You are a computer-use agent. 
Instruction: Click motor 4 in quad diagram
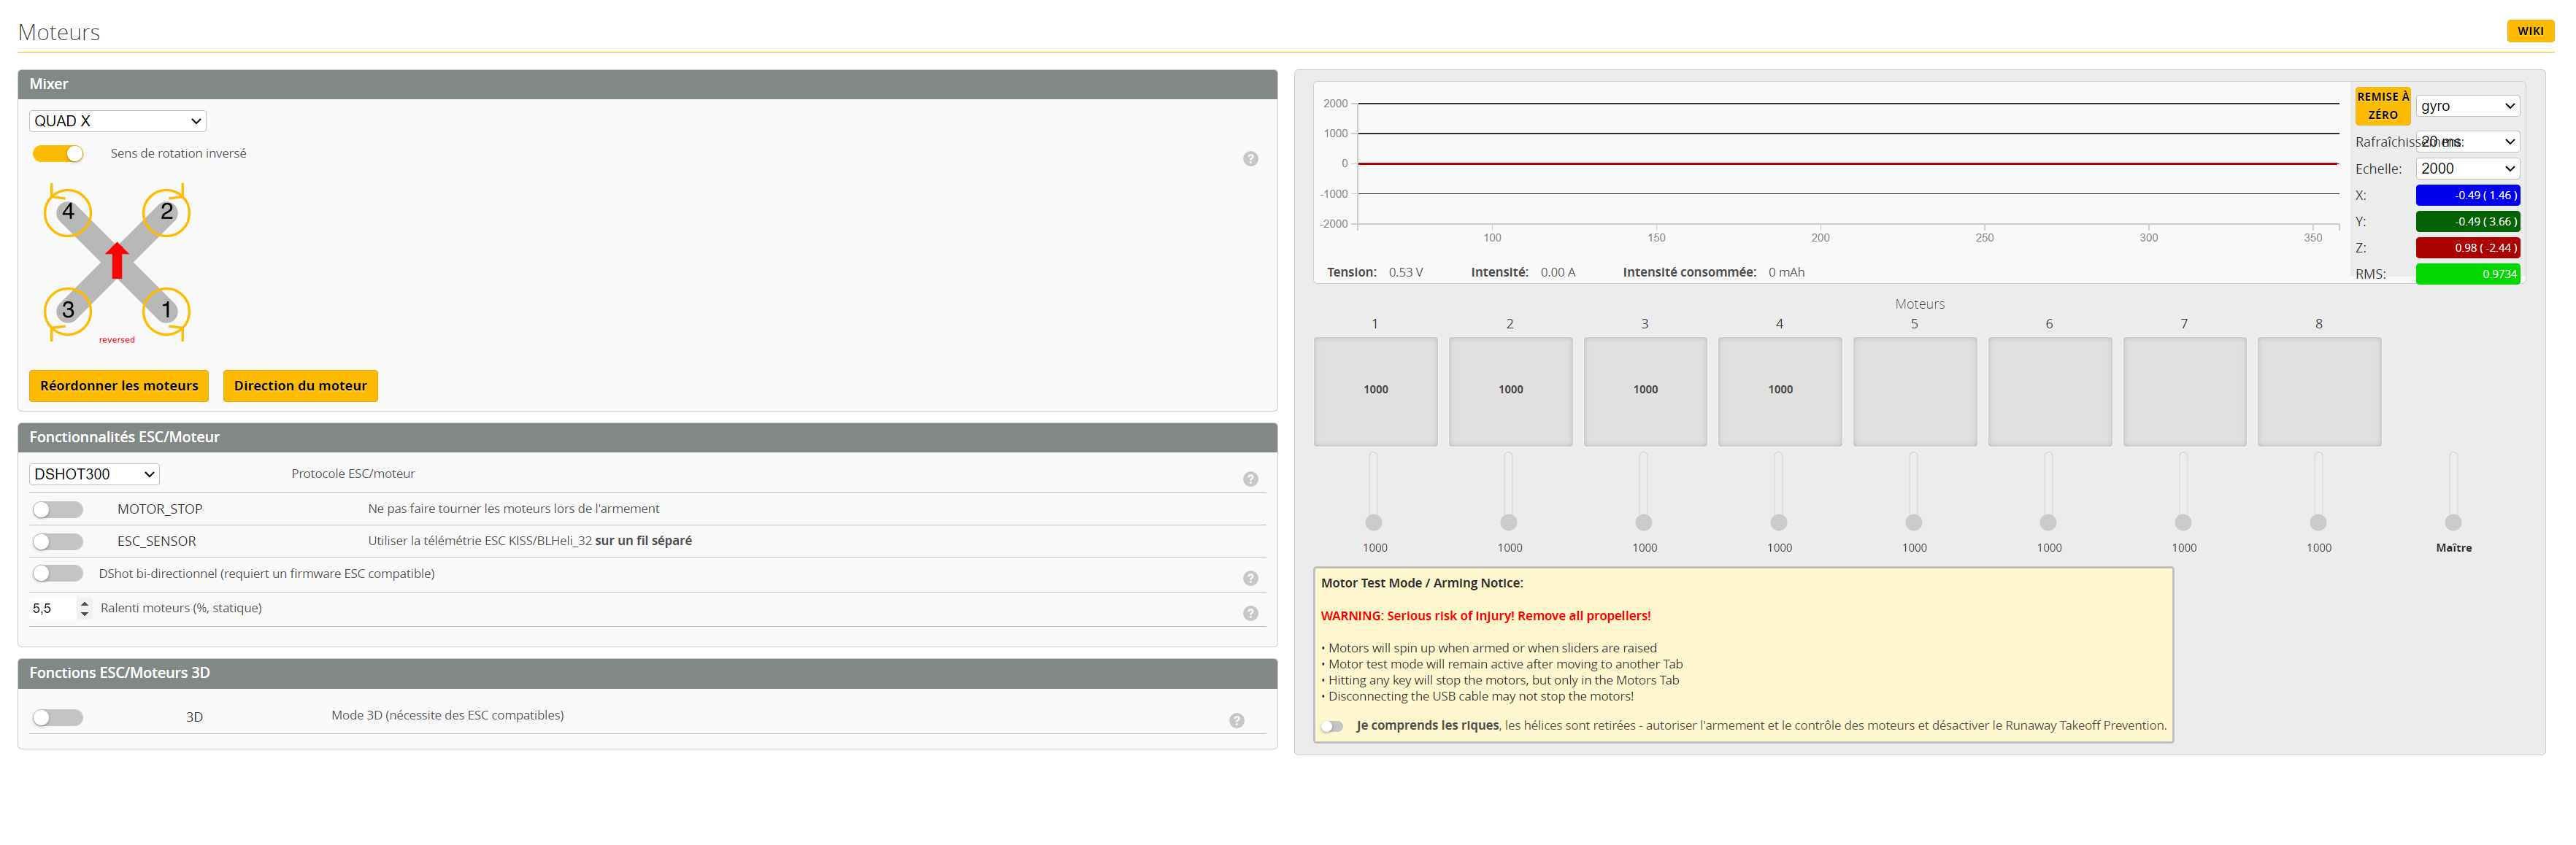pyautogui.click(x=68, y=212)
